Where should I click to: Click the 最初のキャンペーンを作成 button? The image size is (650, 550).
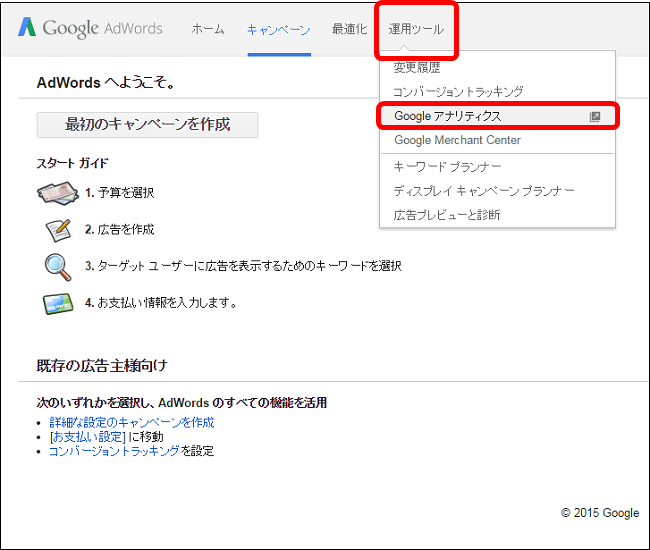click(148, 125)
